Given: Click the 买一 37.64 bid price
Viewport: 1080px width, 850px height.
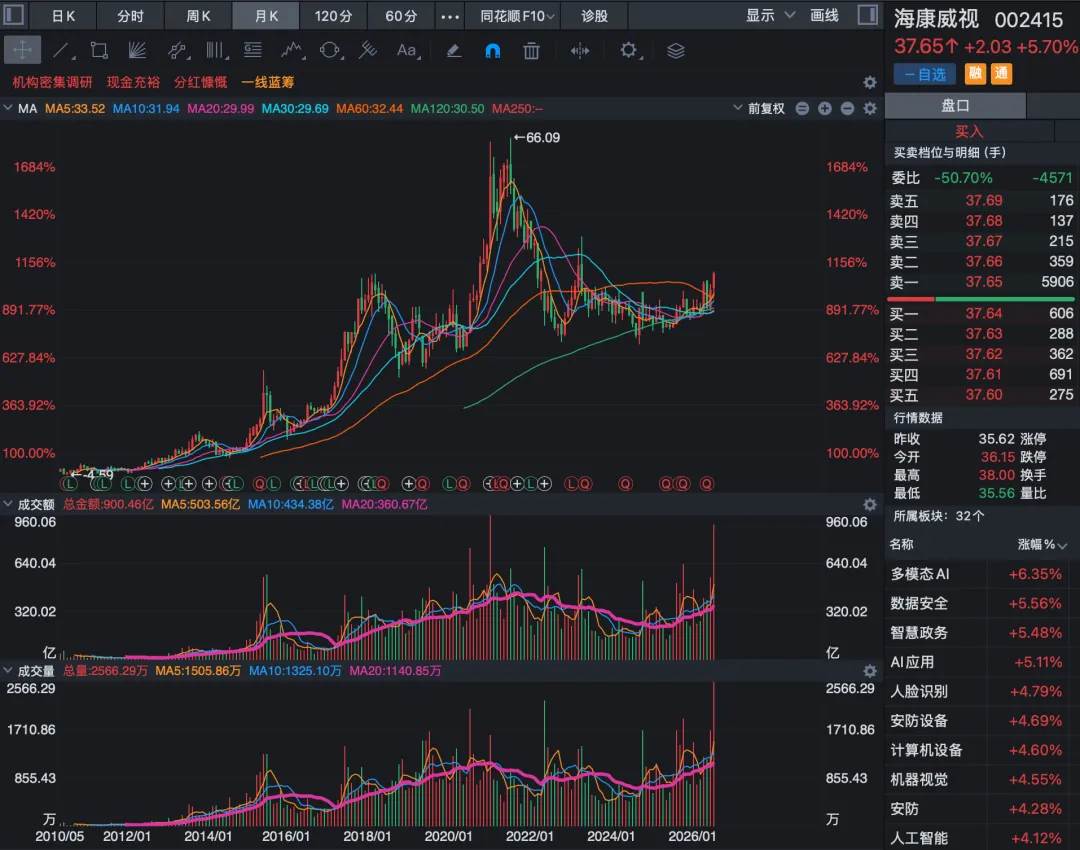Looking at the screenshot, I should tap(984, 313).
